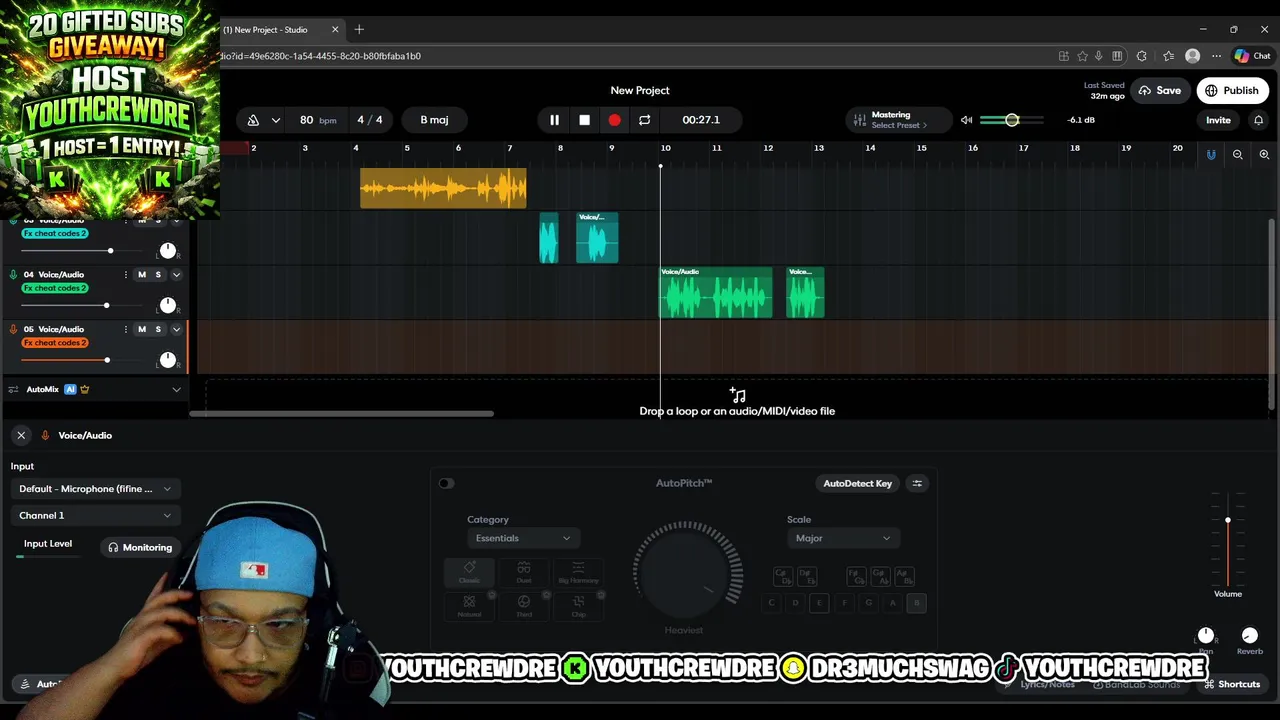
Task: Select the Third AutoPitch preset
Action: pyautogui.click(x=524, y=606)
